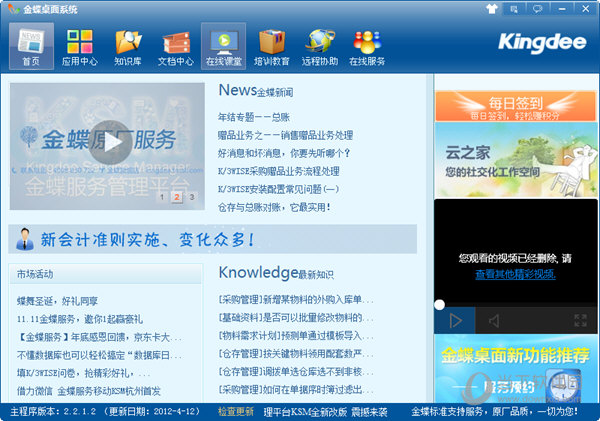Image resolution: width=600 pixels, height=421 pixels.
Task: Click 检查更新 check for updates
Action: pyautogui.click(x=236, y=411)
